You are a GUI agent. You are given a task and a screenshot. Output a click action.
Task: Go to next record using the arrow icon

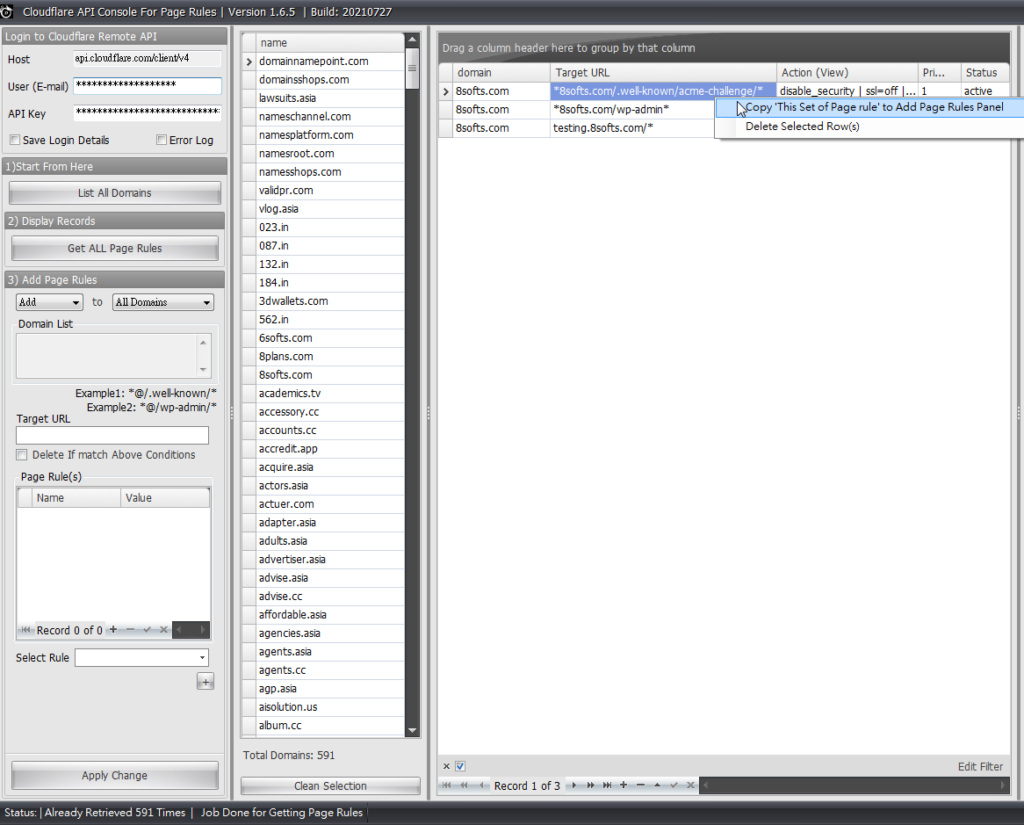click(x=574, y=786)
